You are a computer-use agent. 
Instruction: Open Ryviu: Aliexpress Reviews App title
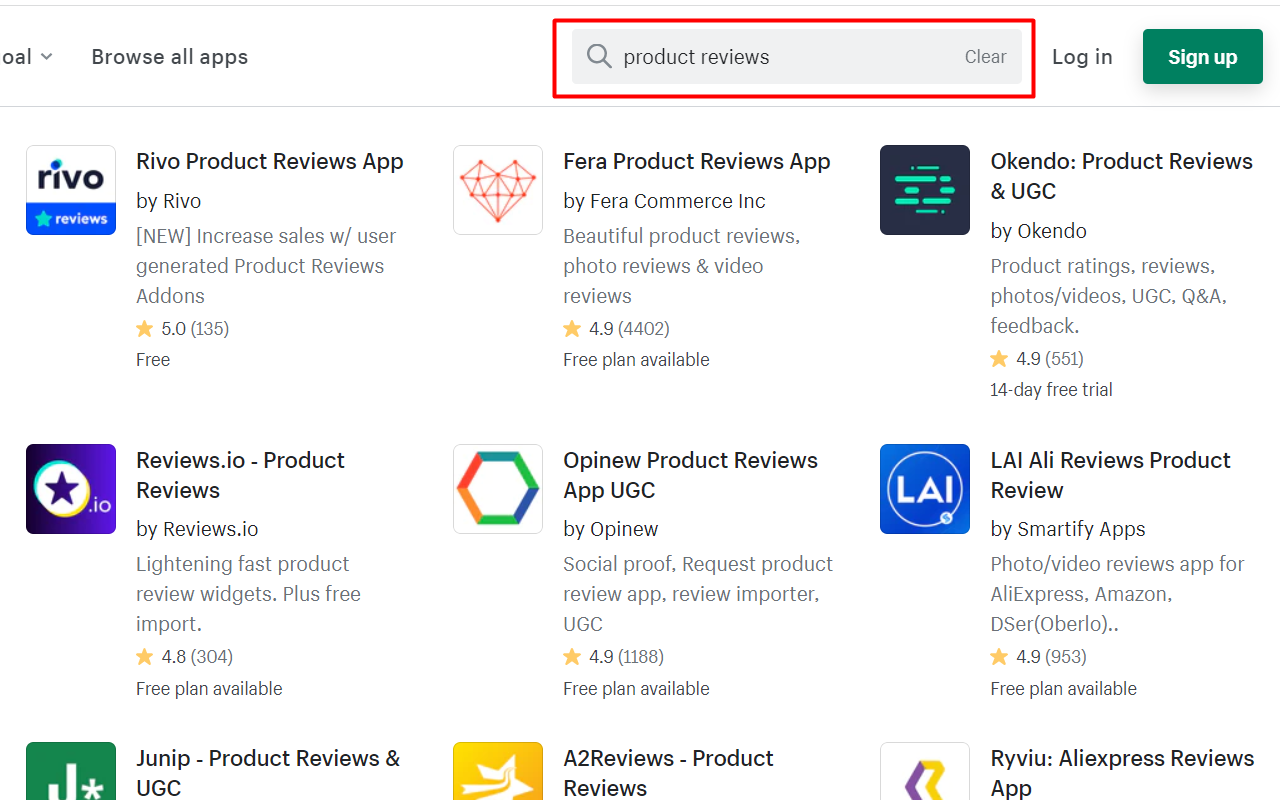[x=1122, y=772]
